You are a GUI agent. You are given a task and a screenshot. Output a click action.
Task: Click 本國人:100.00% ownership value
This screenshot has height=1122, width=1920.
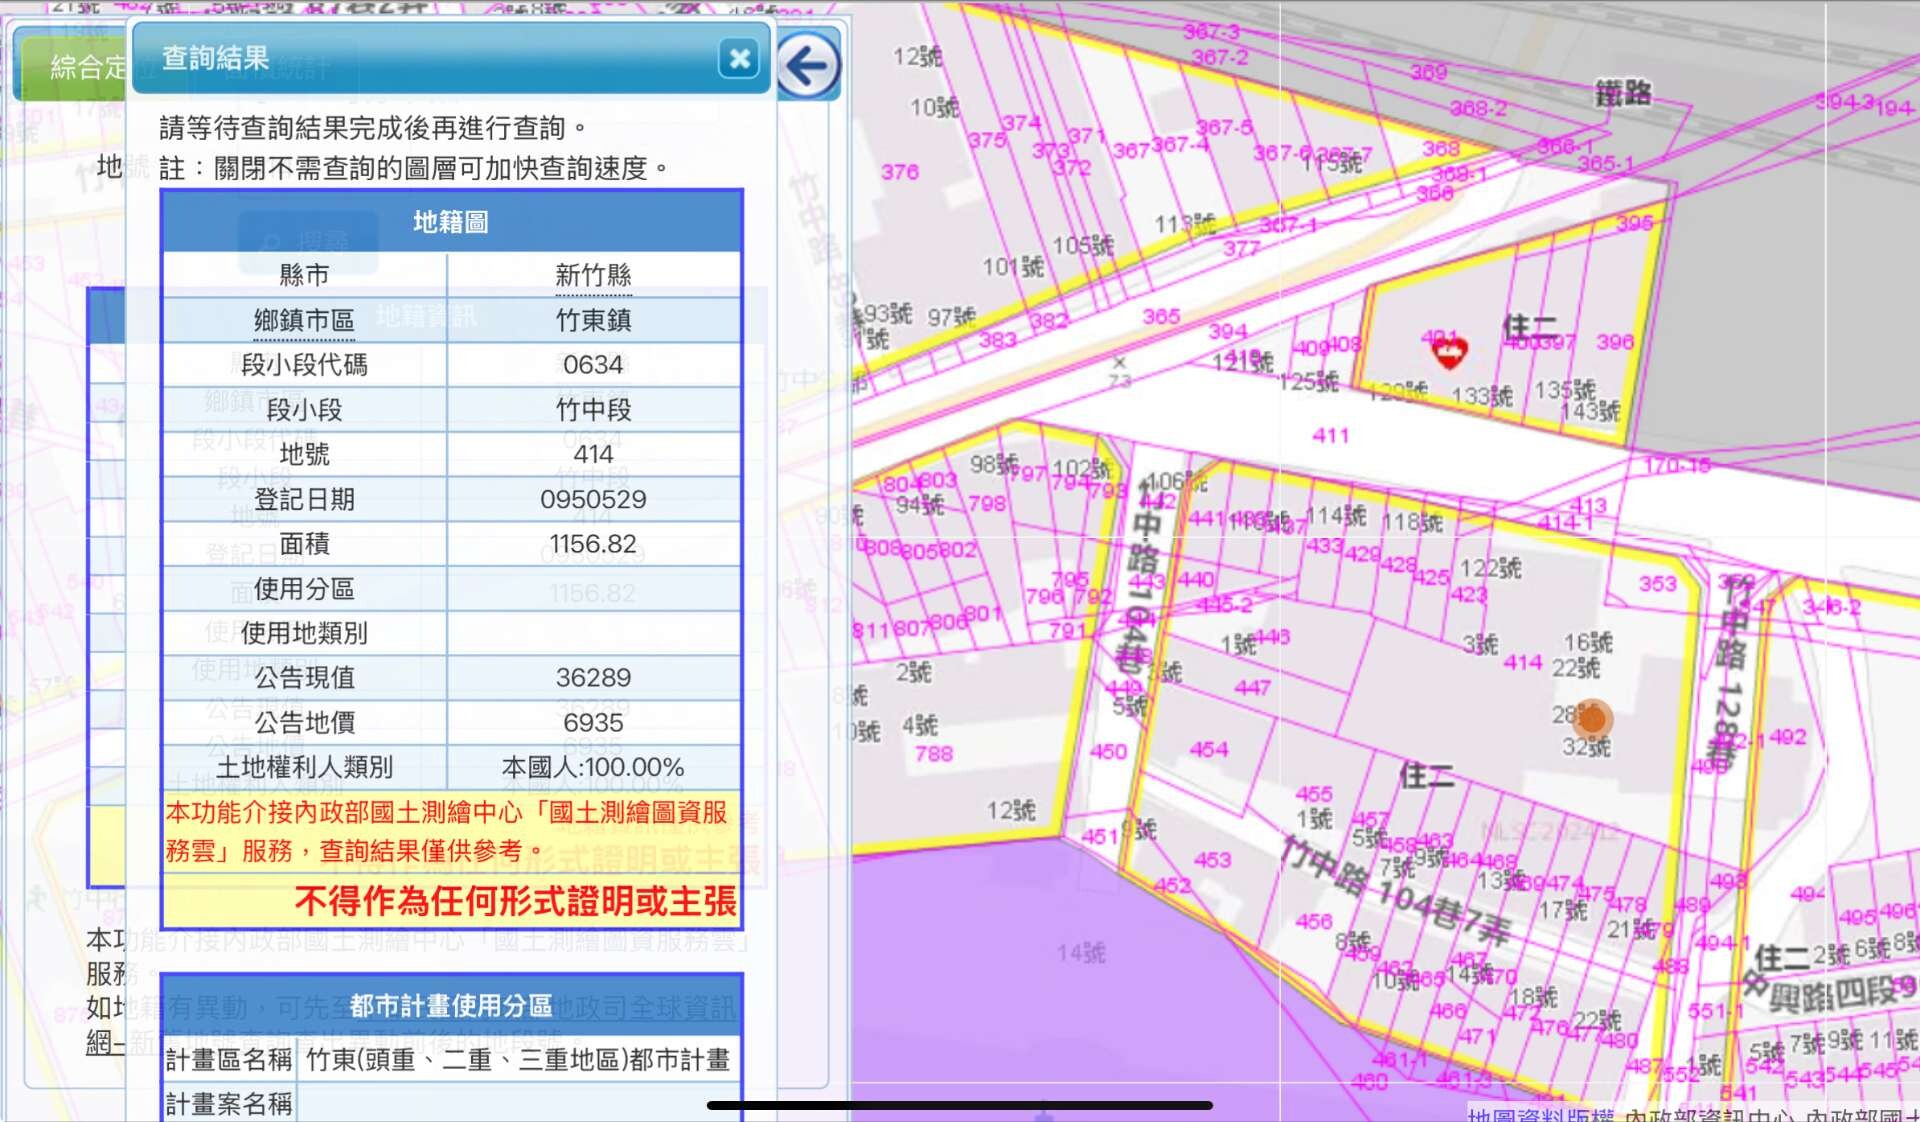[x=593, y=768]
